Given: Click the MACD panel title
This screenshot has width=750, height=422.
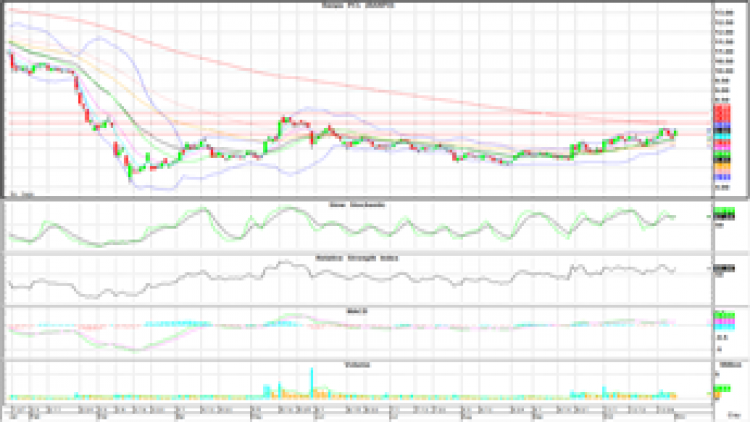Looking at the screenshot, I should 358,310.
